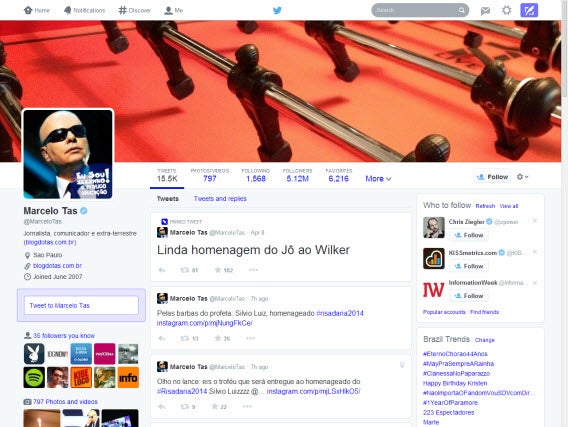The image size is (568, 427).
Task: Open the #Risadaria2014 hashtag in third tweet
Action: tap(182, 391)
